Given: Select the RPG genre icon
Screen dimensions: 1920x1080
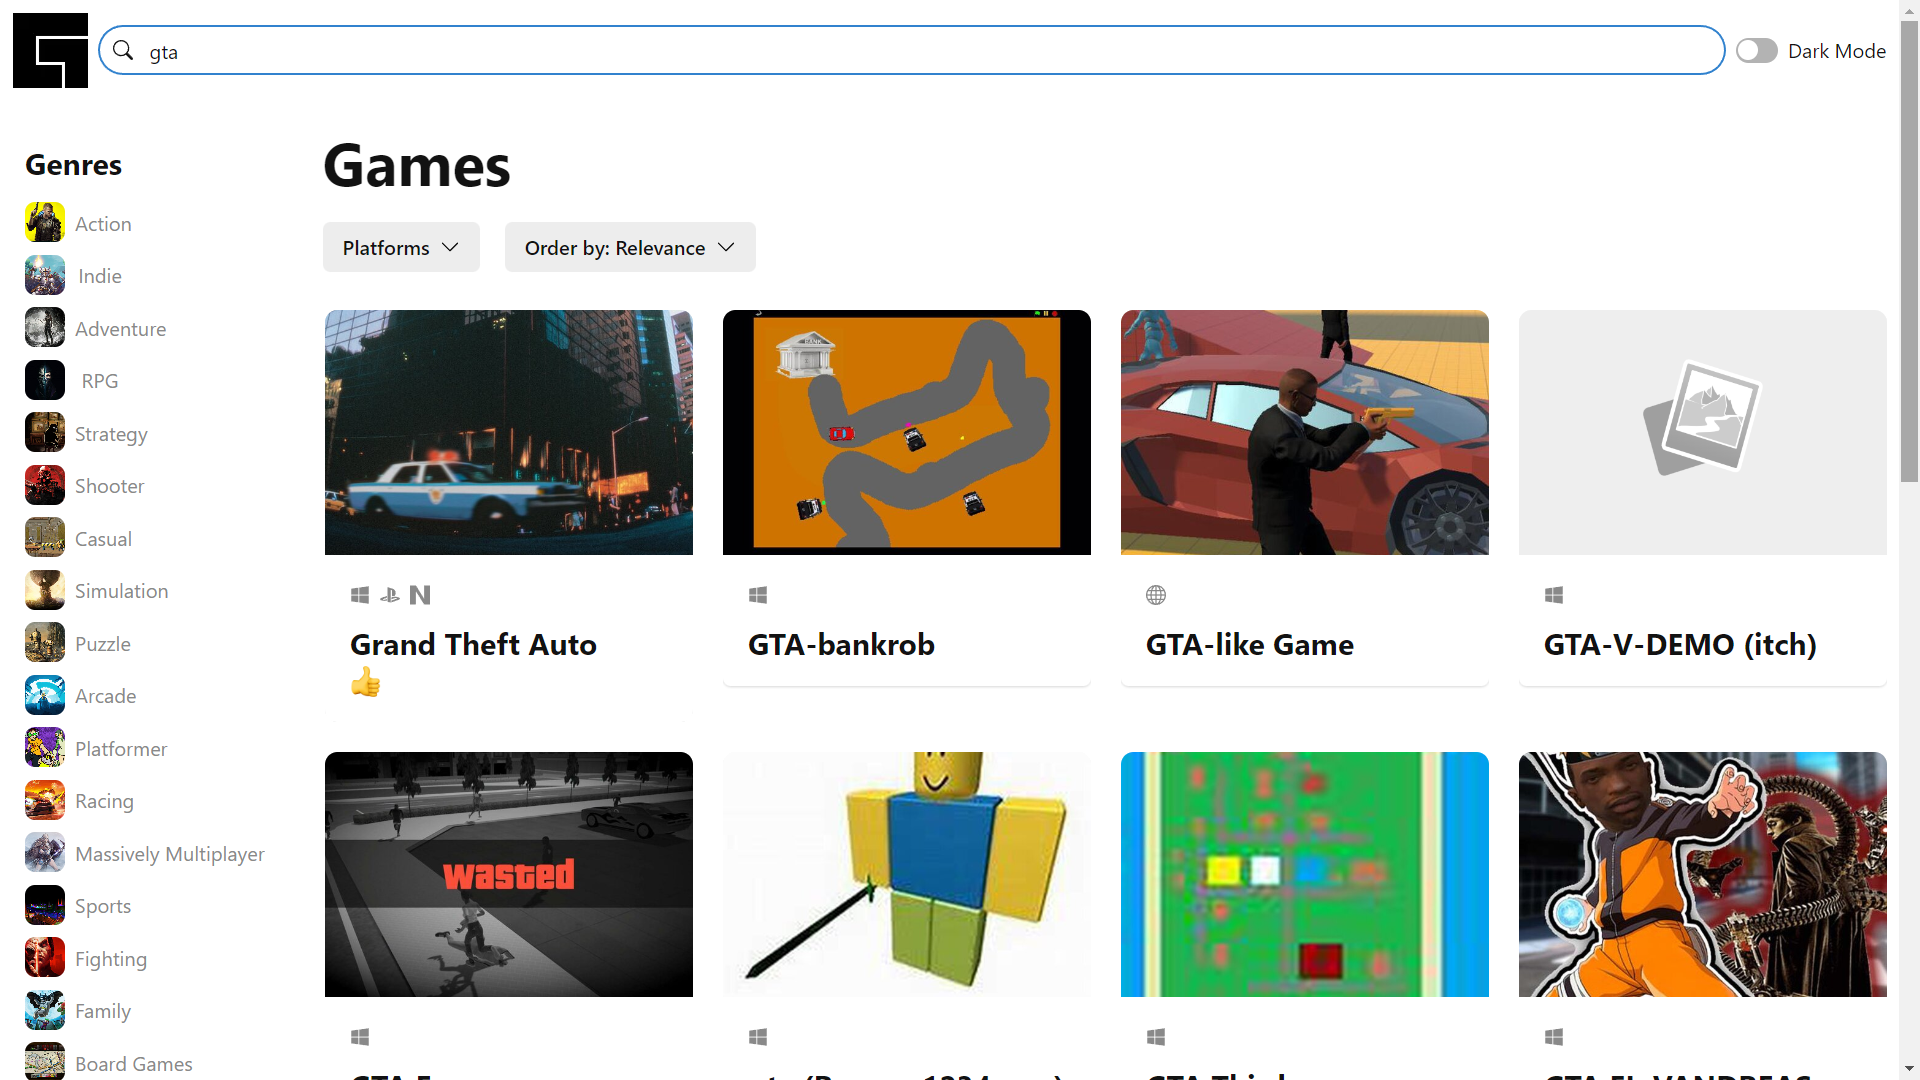Looking at the screenshot, I should [x=45, y=381].
